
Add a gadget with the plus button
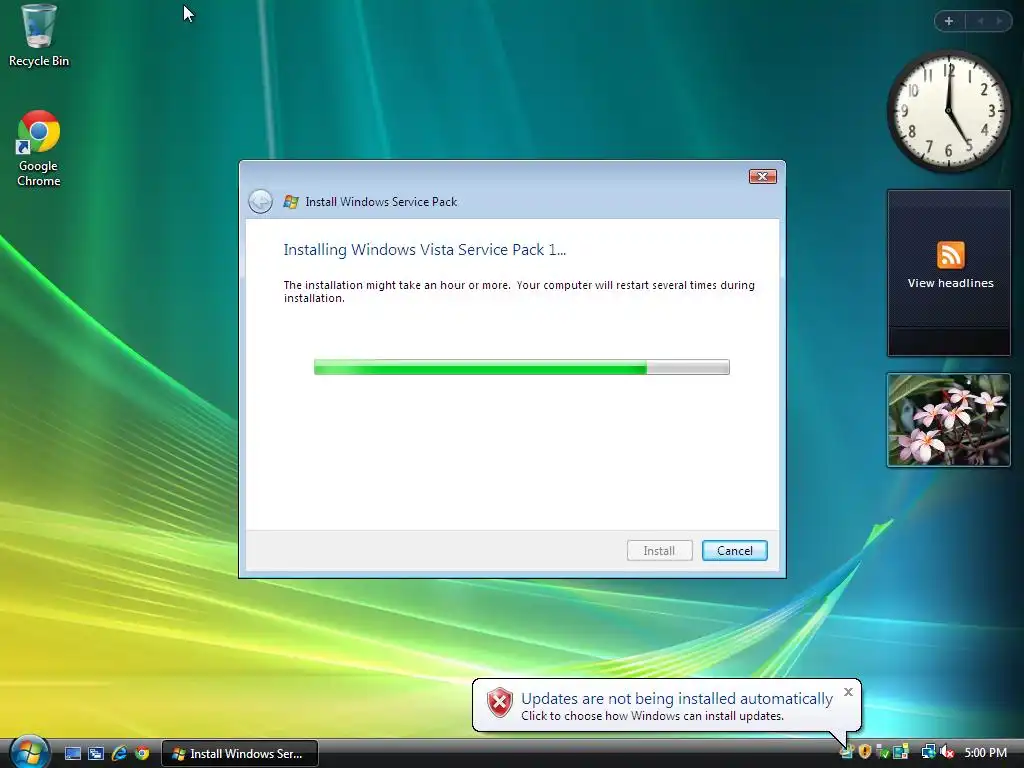(x=949, y=21)
